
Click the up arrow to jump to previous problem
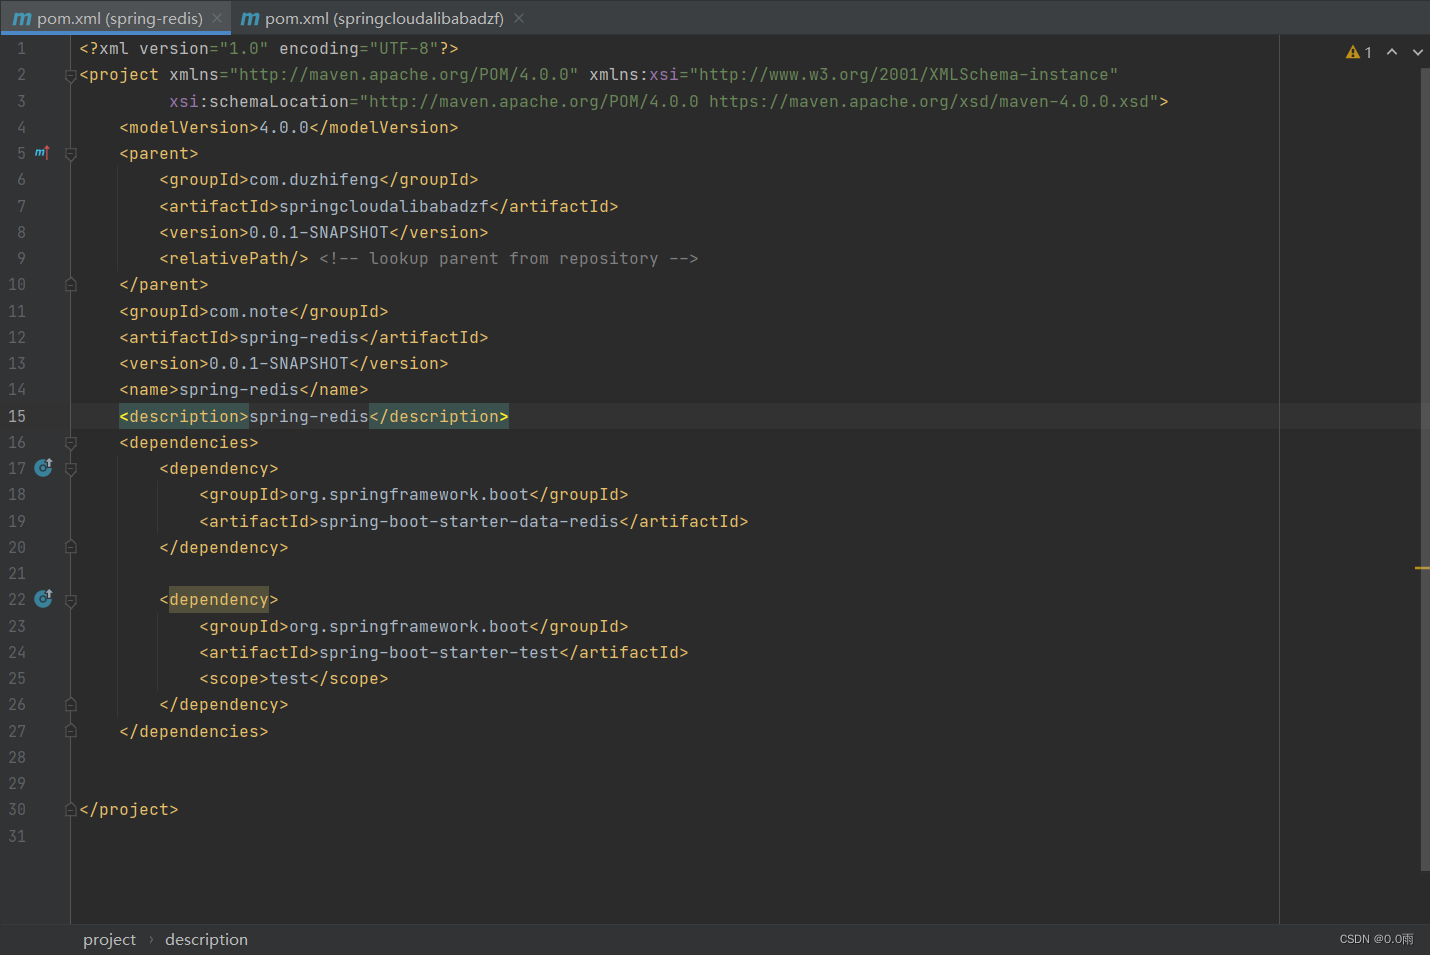[x=1392, y=51]
